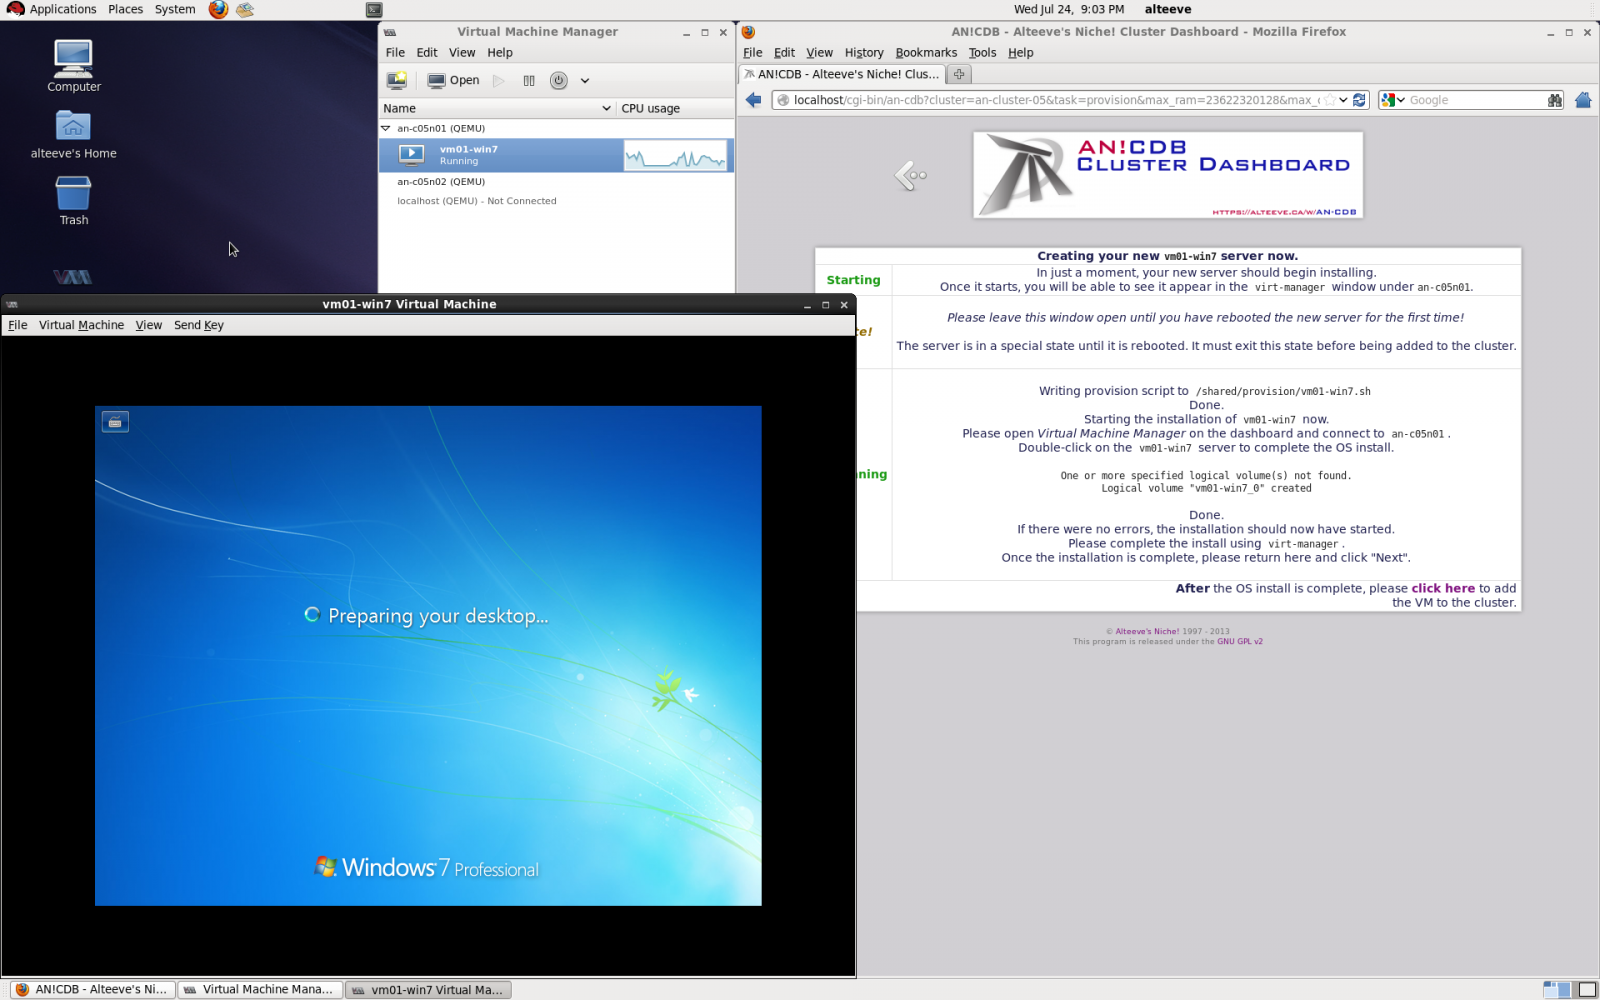Open Firefox Bookmarks menu

click(x=925, y=53)
